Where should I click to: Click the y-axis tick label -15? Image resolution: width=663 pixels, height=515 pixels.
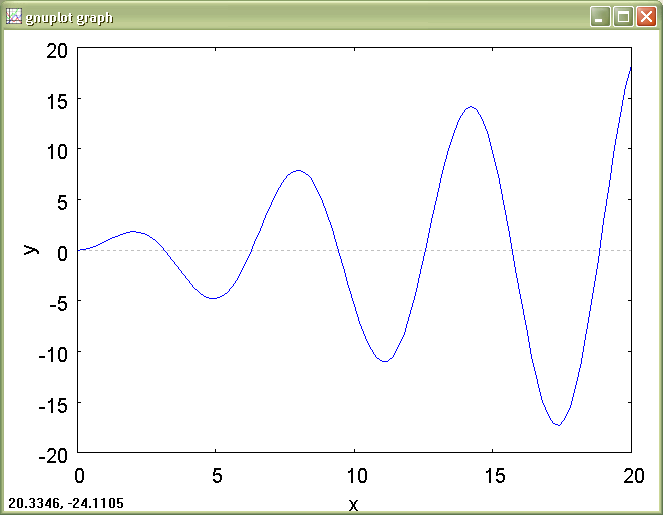click(x=53, y=405)
